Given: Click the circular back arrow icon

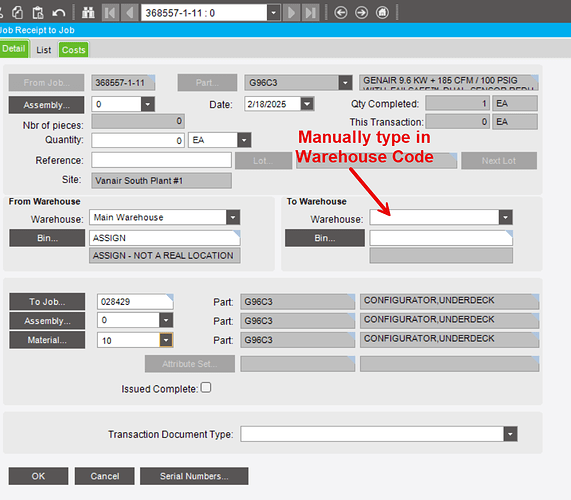Looking at the screenshot, I should [341, 13].
